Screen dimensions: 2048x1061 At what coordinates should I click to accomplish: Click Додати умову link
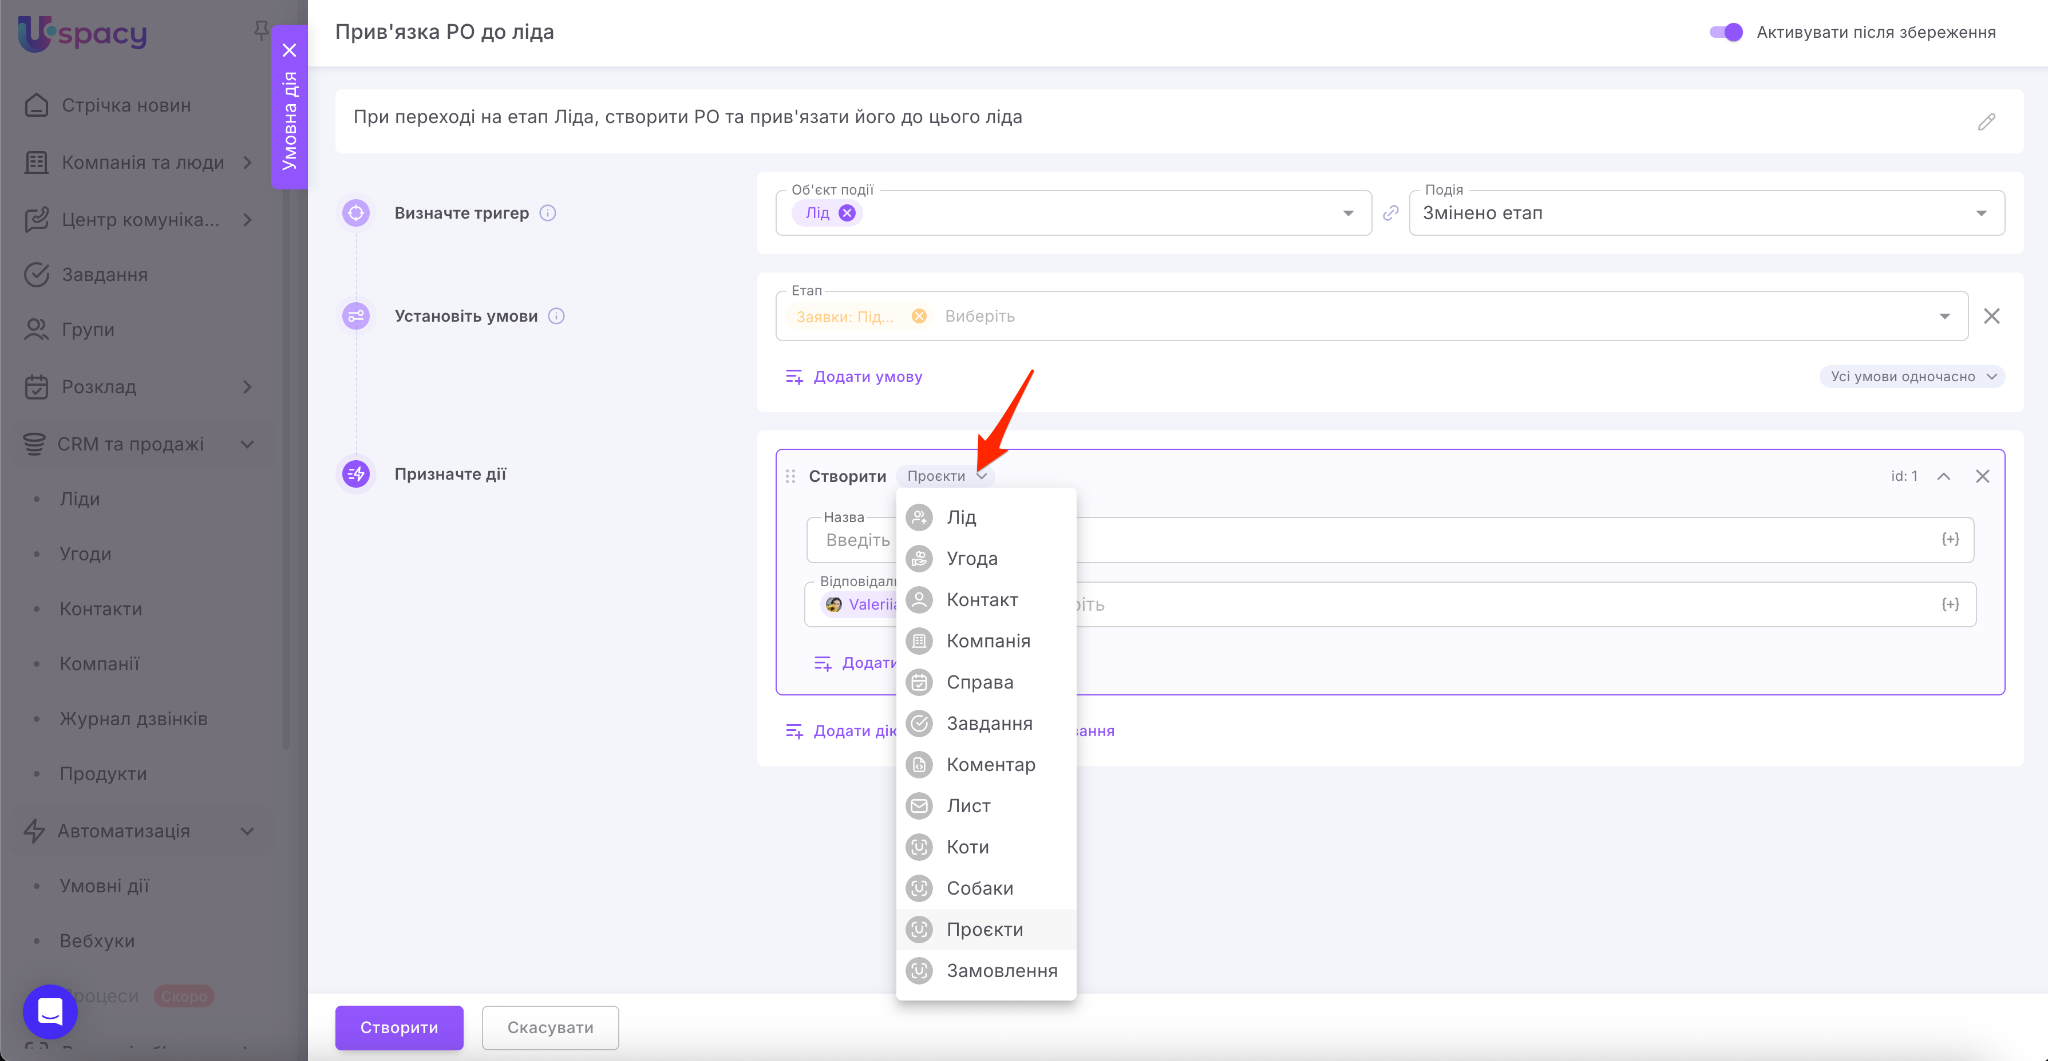(x=854, y=377)
